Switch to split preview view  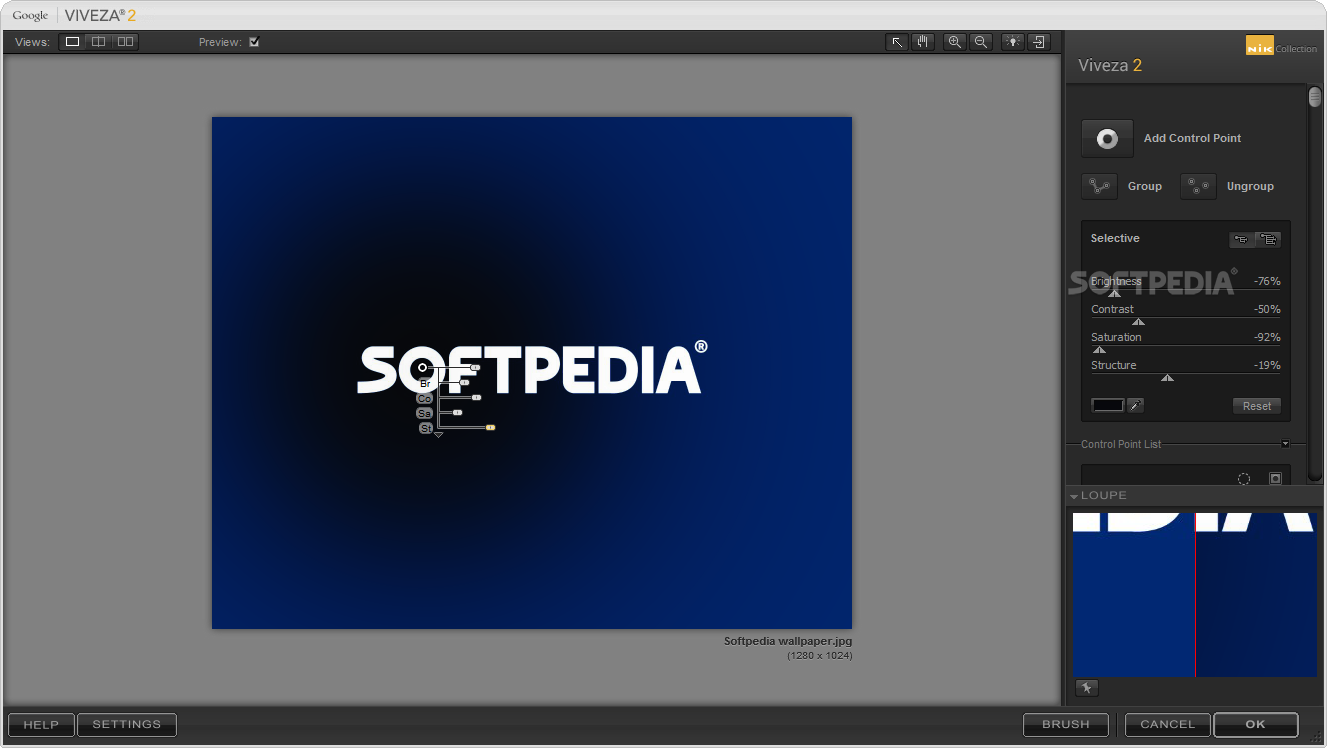98,42
